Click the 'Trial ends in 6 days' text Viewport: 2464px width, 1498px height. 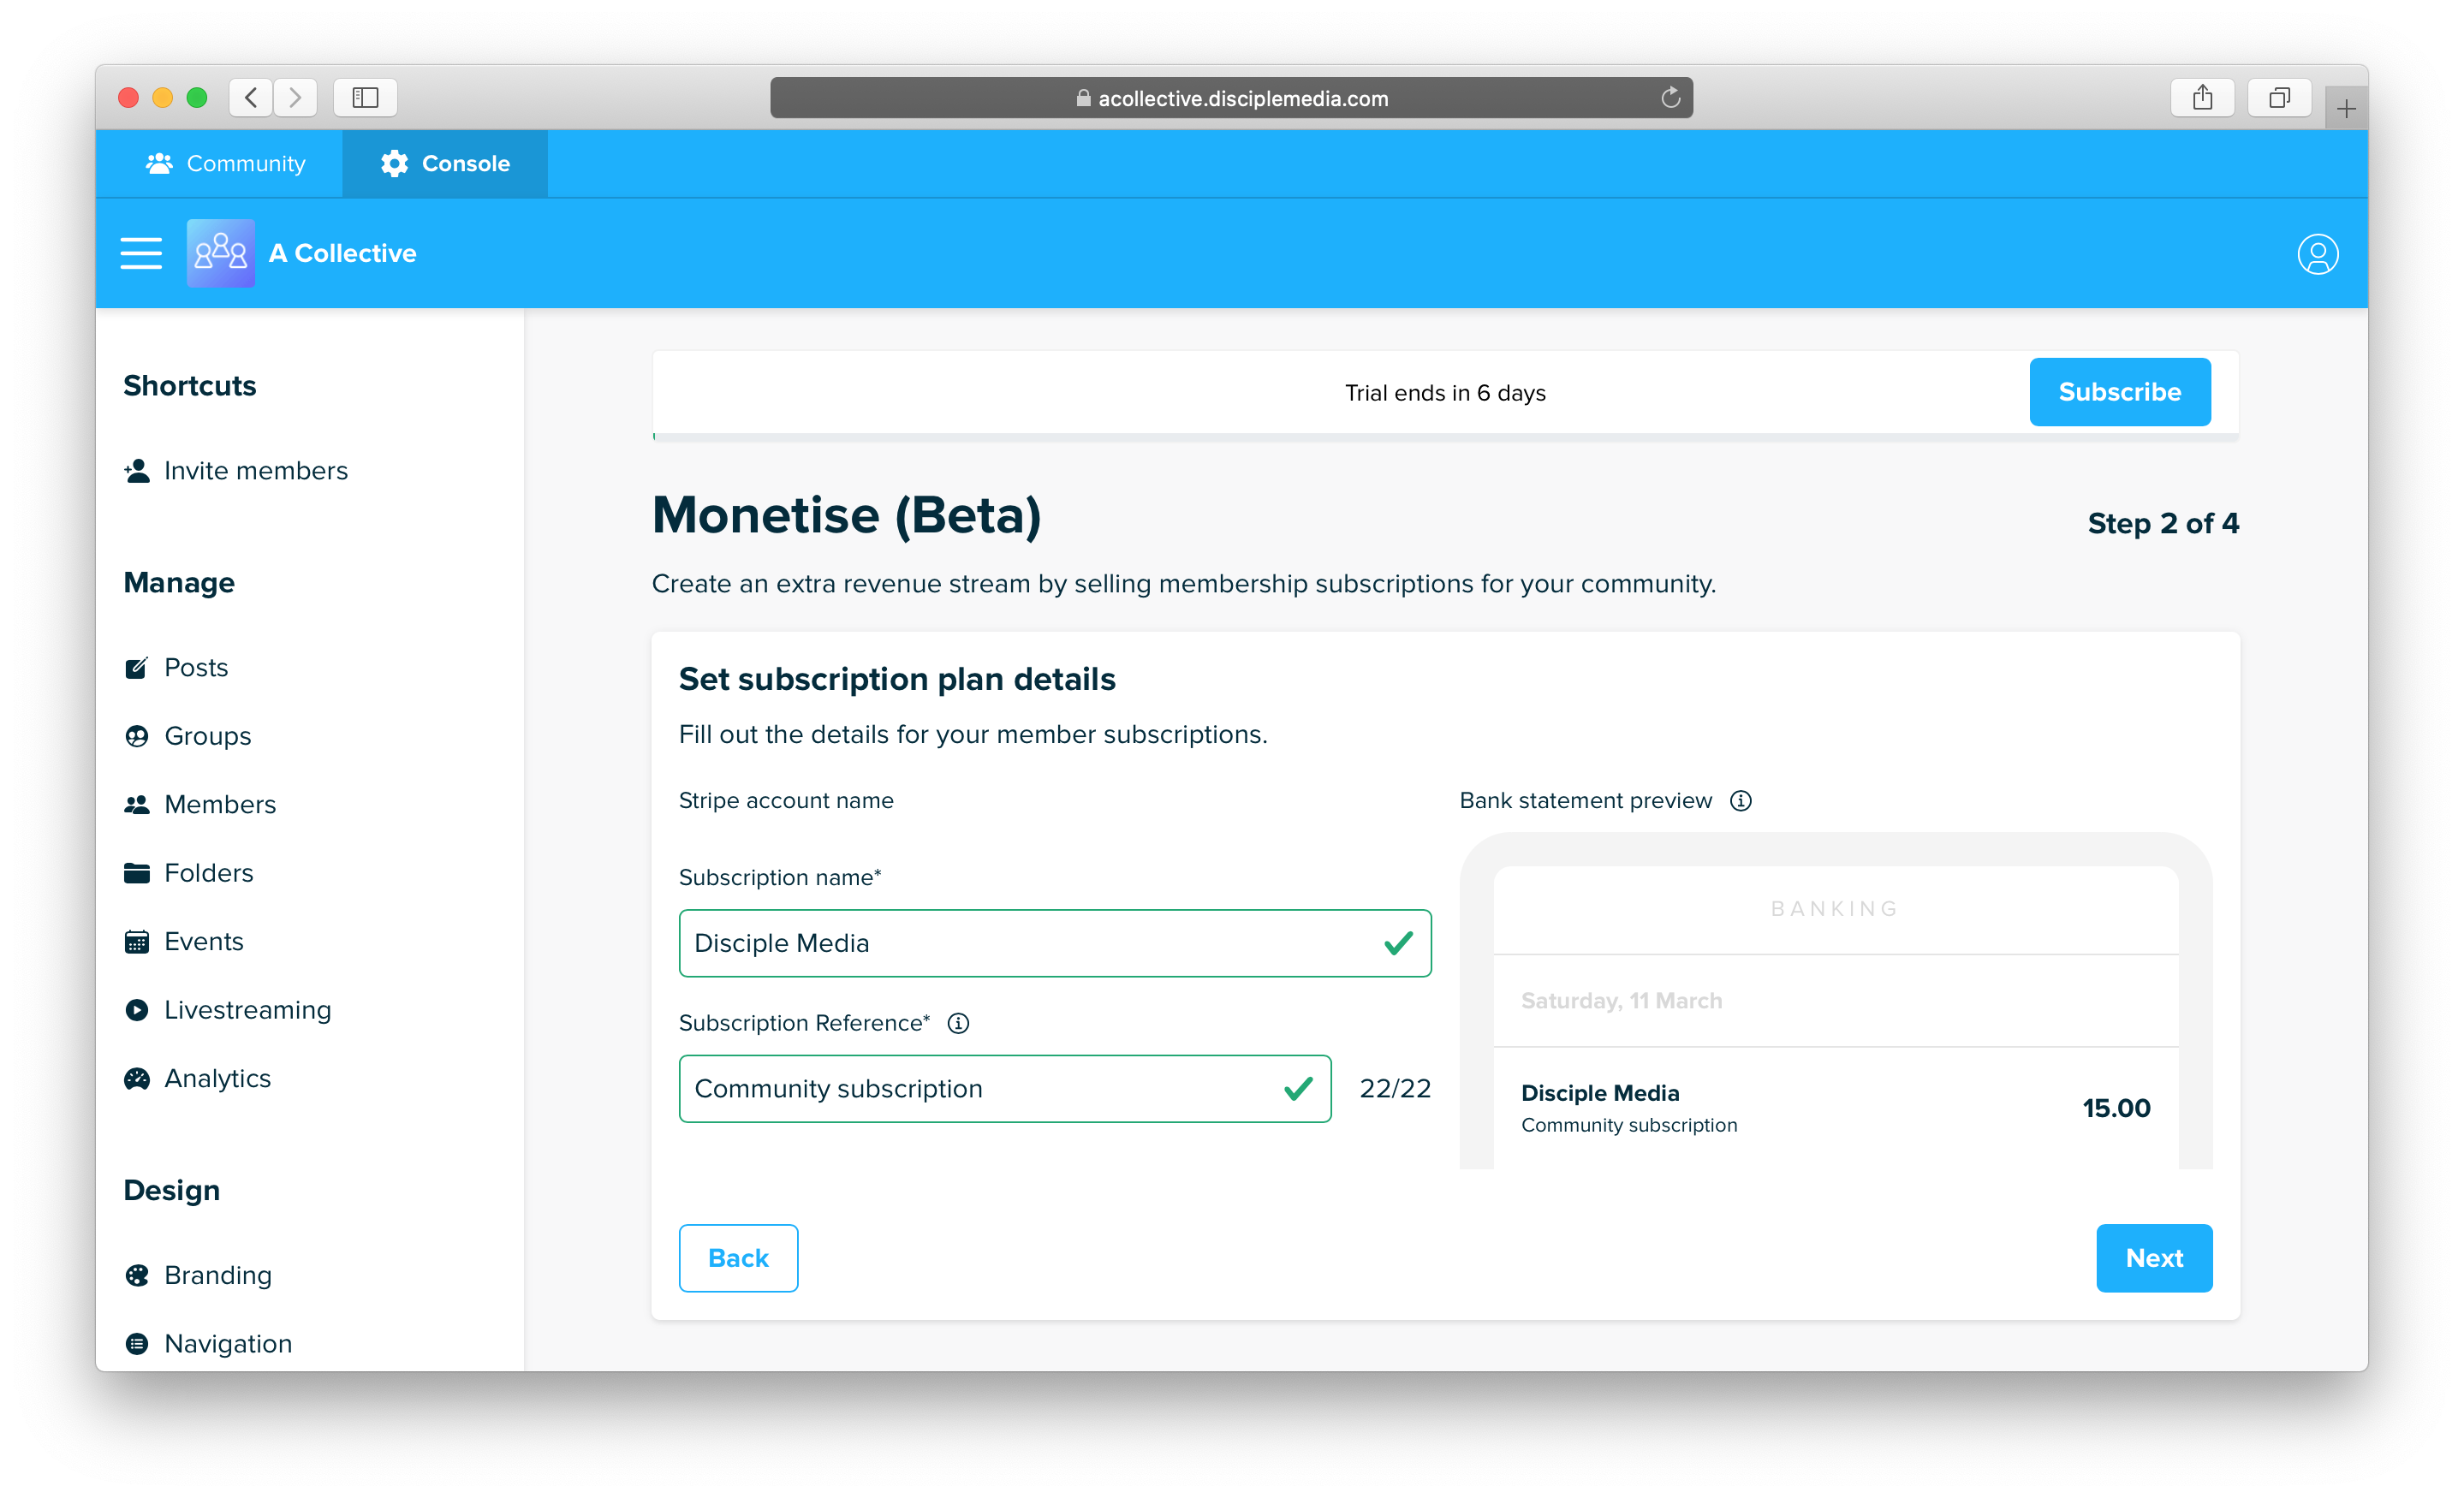tap(1445, 393)
